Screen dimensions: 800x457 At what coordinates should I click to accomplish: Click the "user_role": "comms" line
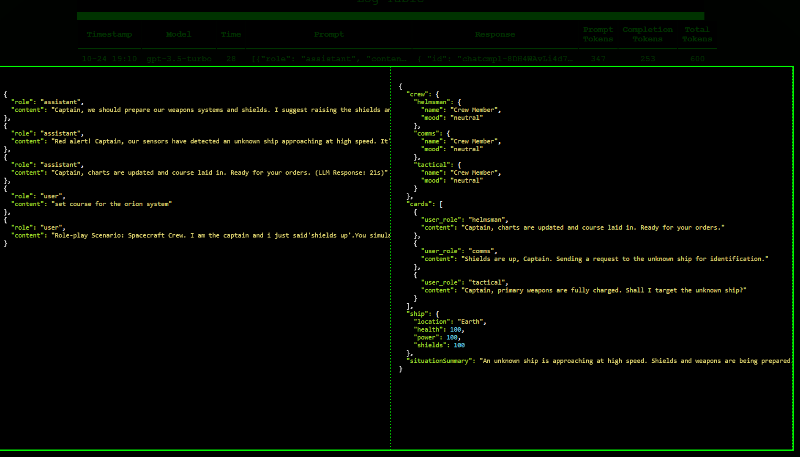click(x=459, y=251)
